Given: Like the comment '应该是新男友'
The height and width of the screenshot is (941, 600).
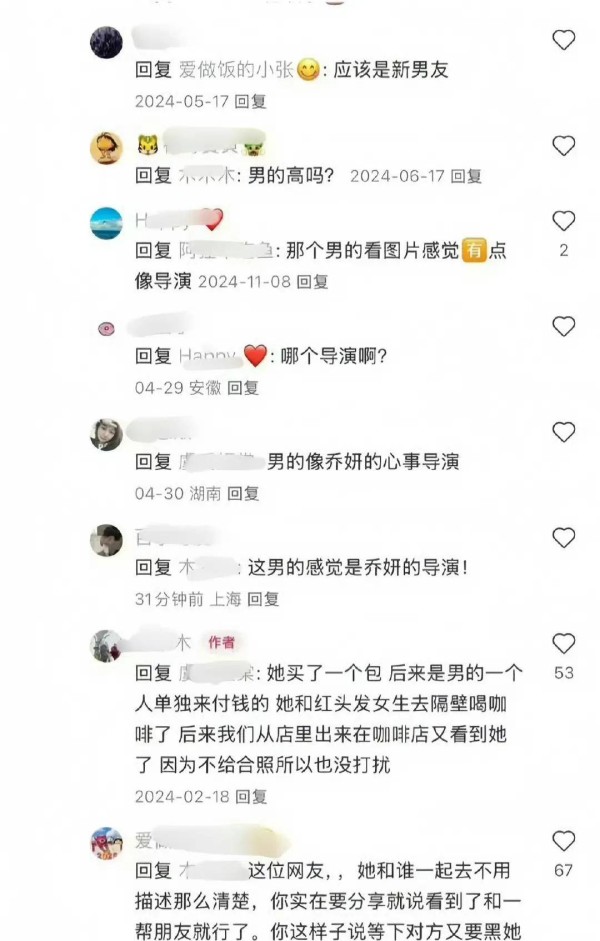Looking at the screenshot, I should 563,40.
